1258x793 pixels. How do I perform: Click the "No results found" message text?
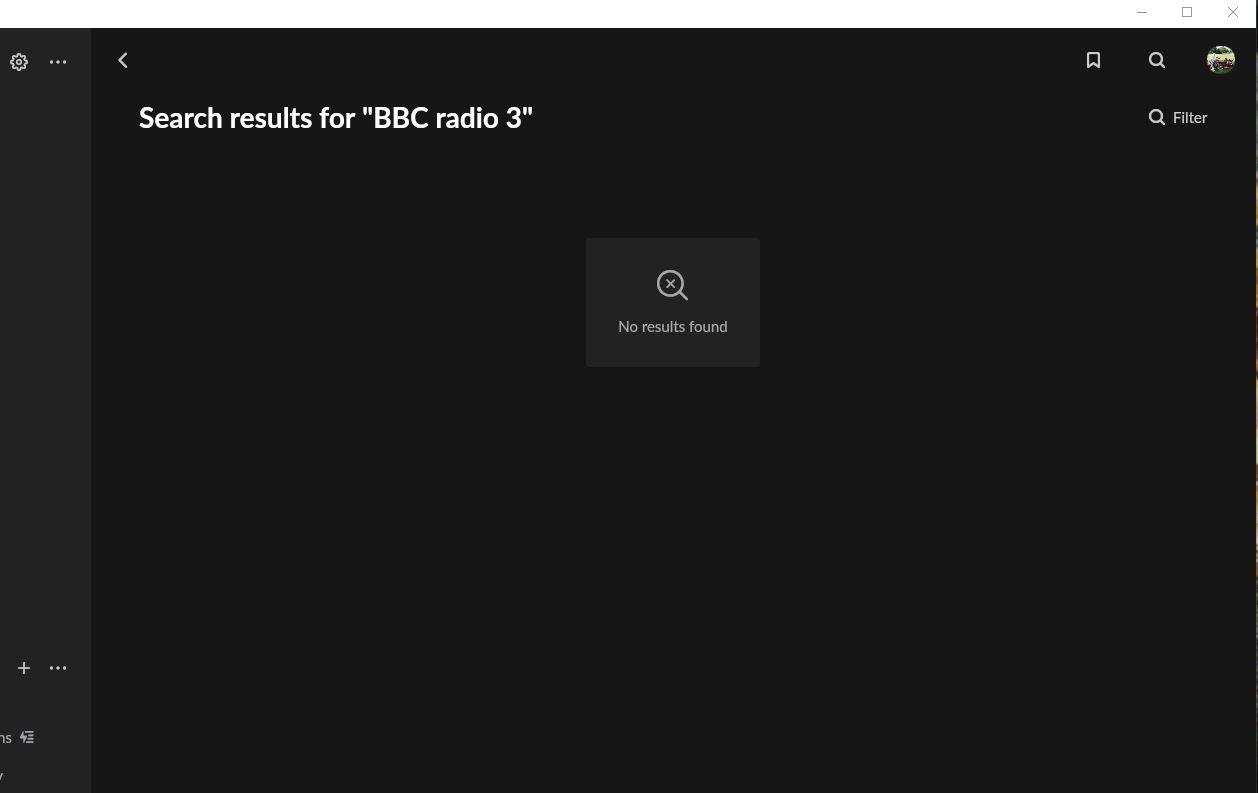click(672, 327)
